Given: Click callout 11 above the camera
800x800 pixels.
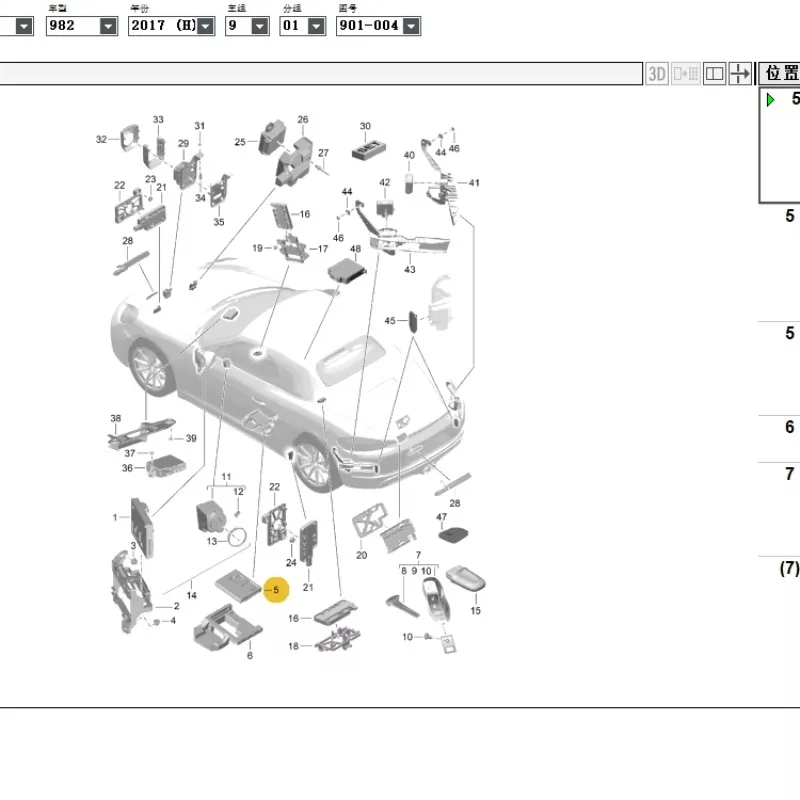Looking at the screenshot, I should click(x=226, y=477).
